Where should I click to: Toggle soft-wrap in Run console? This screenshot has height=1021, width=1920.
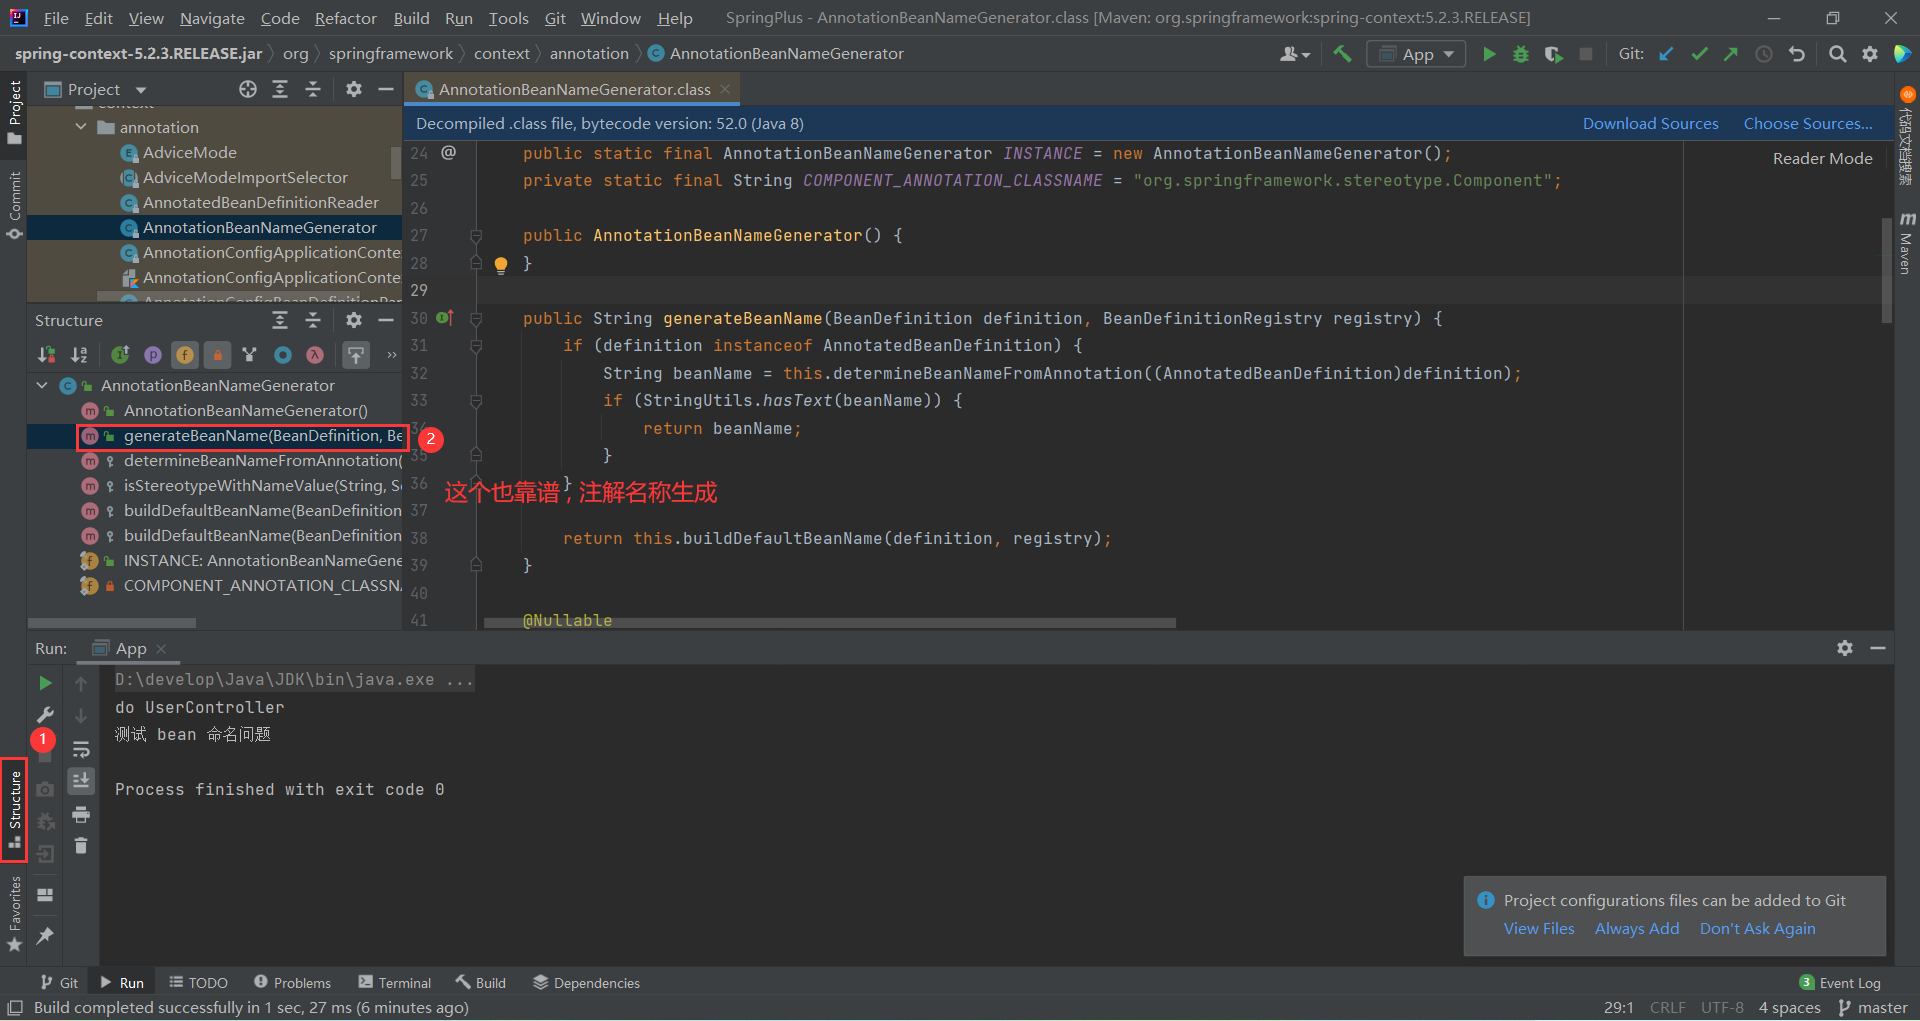(81, 749)
